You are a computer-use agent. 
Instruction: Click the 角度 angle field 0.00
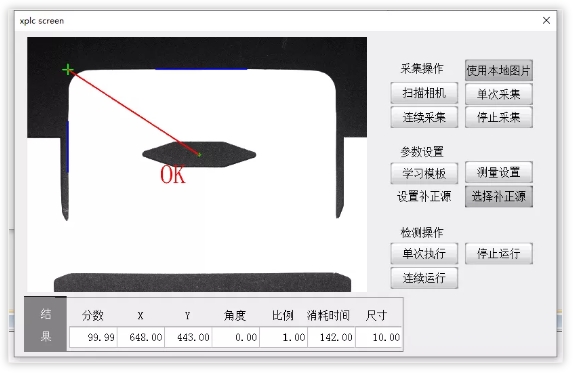click(x=236, y=337)
